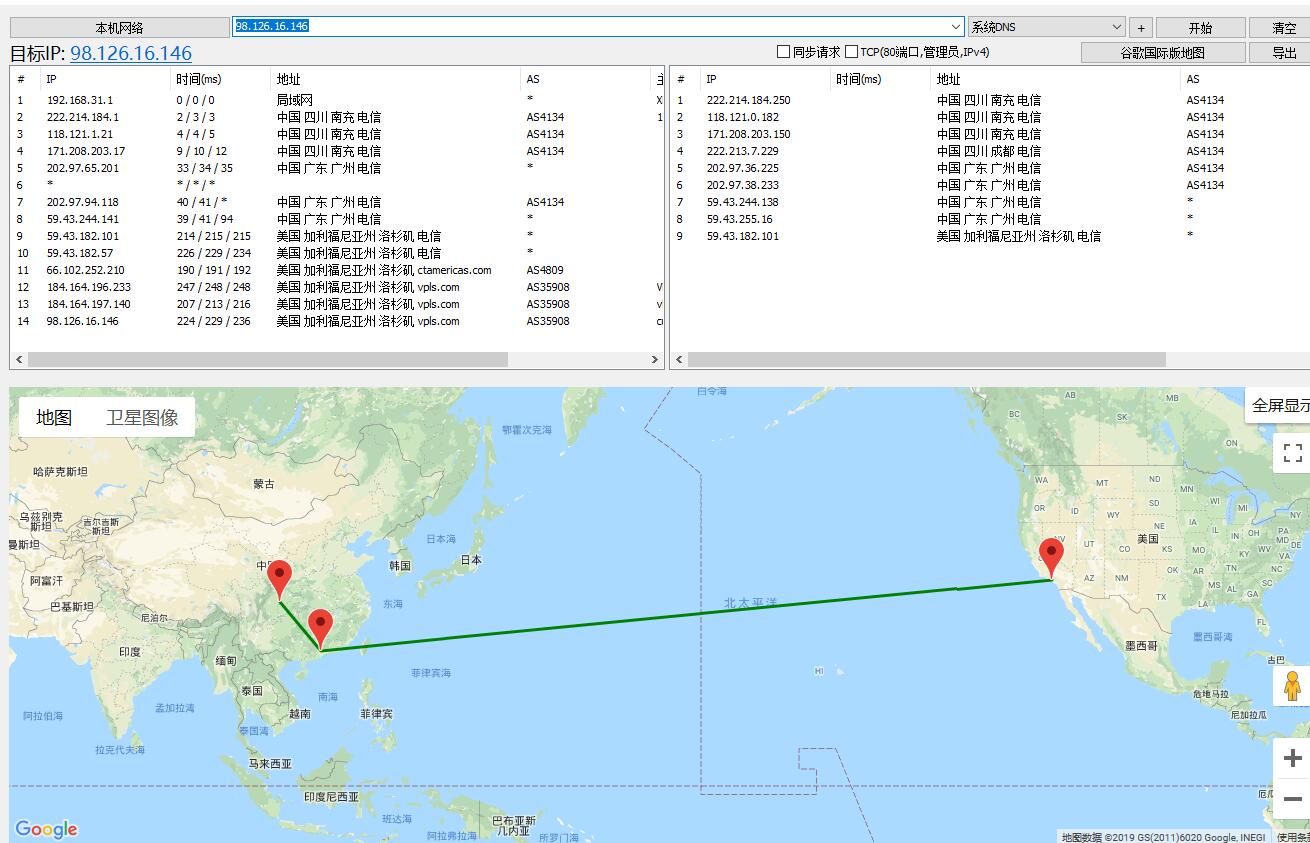Click the Sichuan Nanchong map pin
The height and width of the screenshot is (843, 1310).
pos(280,578)
